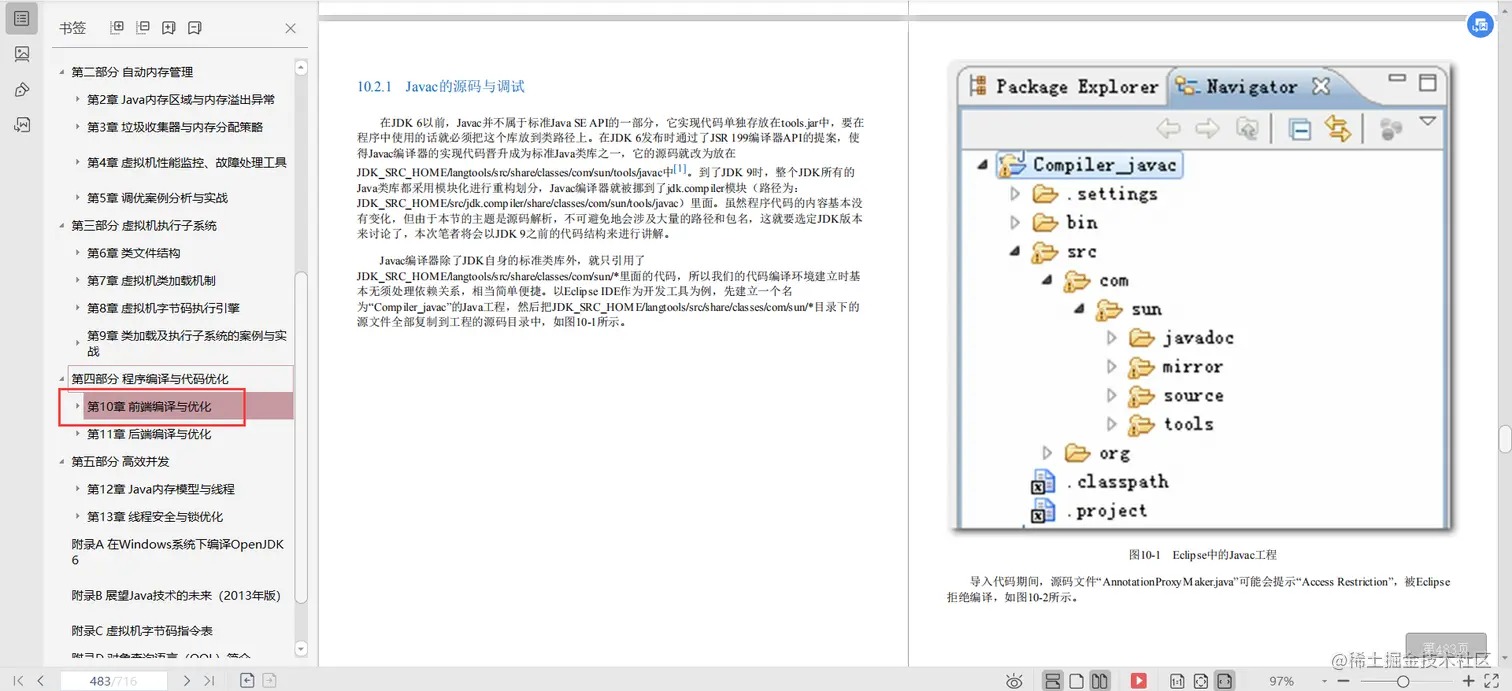Screen dimensions: 1512x691
Task: Open the signature pen sidebar icon
Action: click(22, 90)
